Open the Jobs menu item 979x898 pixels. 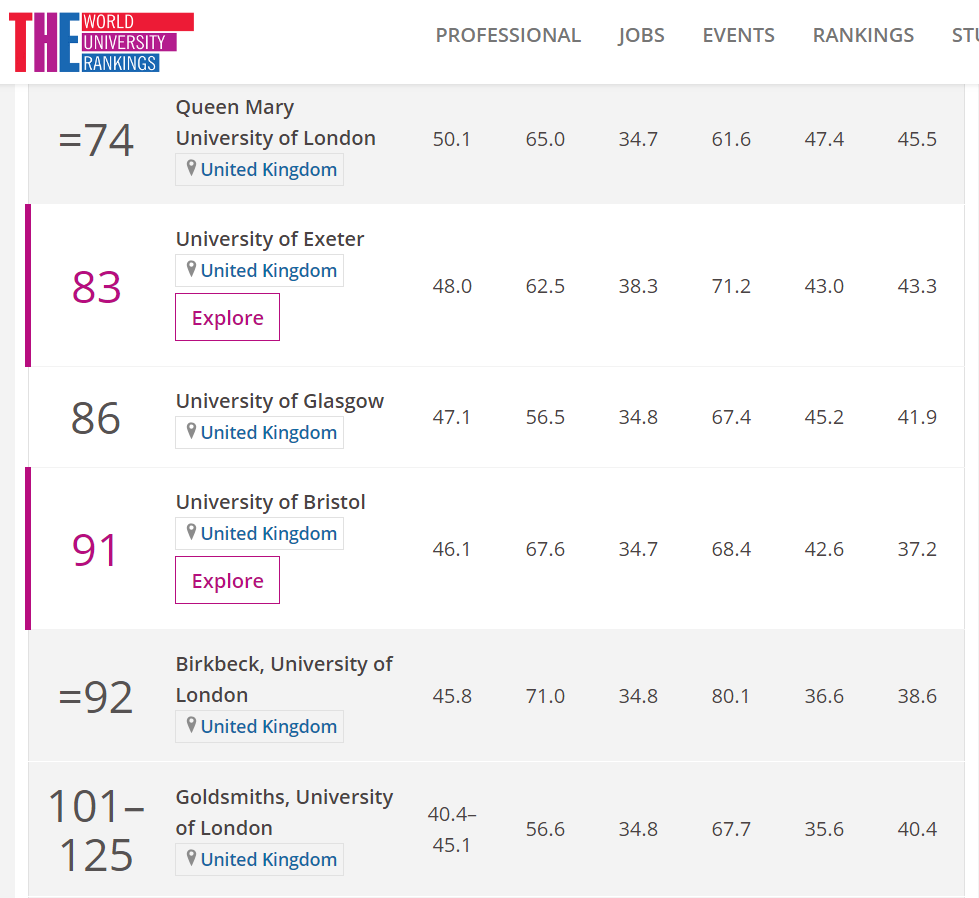(641, 35)
